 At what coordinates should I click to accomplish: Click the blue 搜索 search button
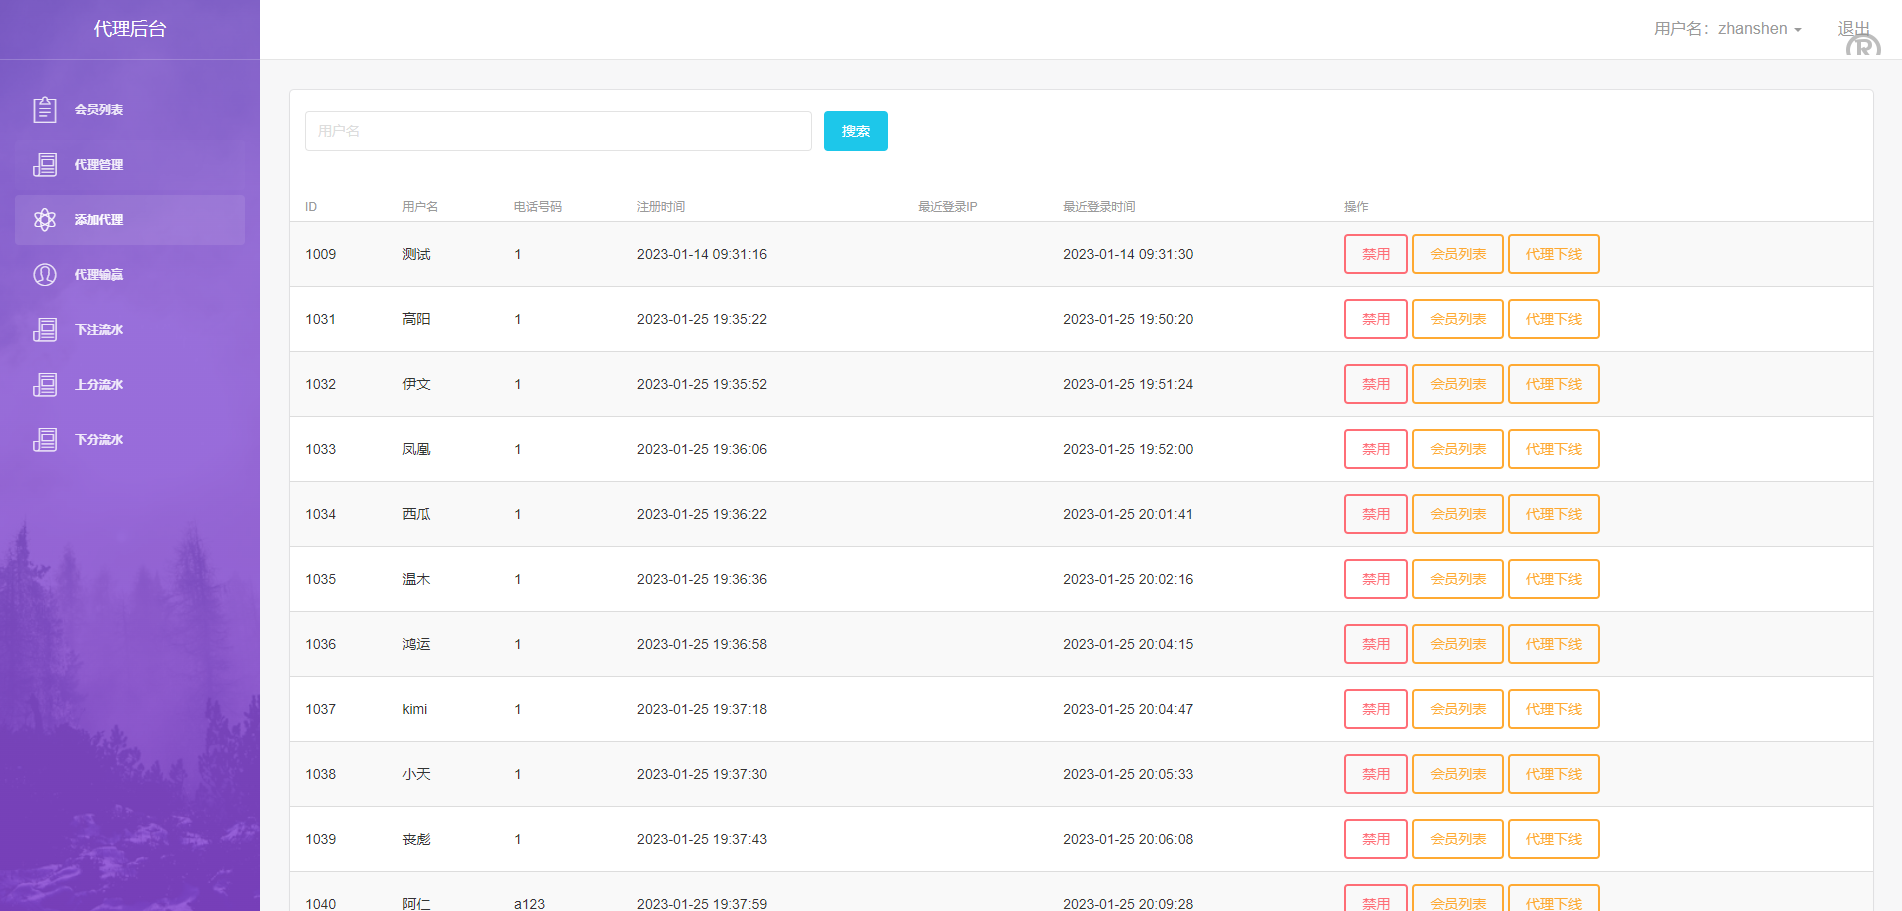pos(855,131)
